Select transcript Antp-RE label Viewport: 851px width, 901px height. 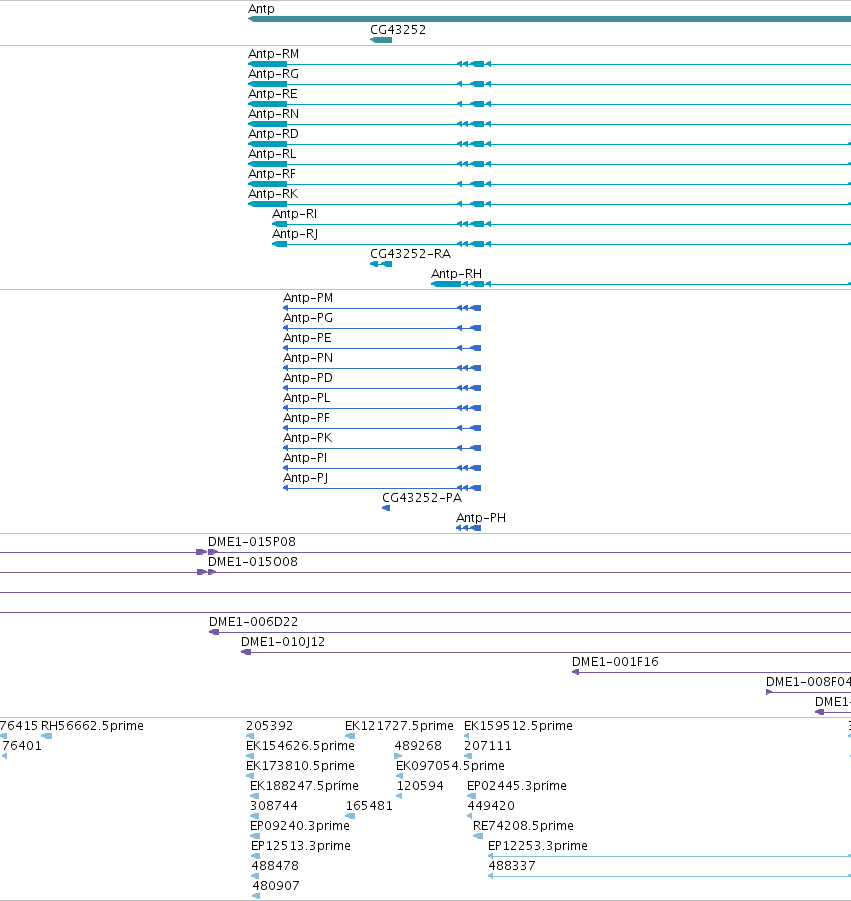(272, 94)
